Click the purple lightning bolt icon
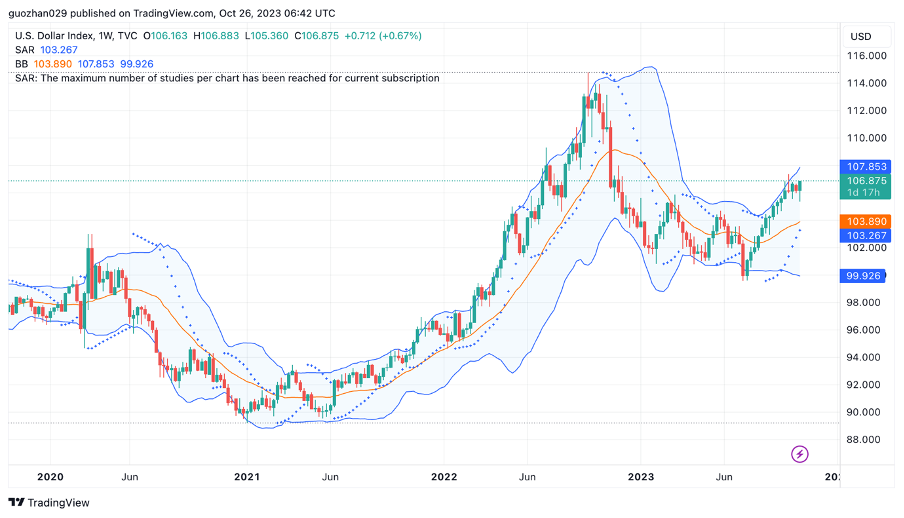The image size is (904, 518). coord(800,454)
